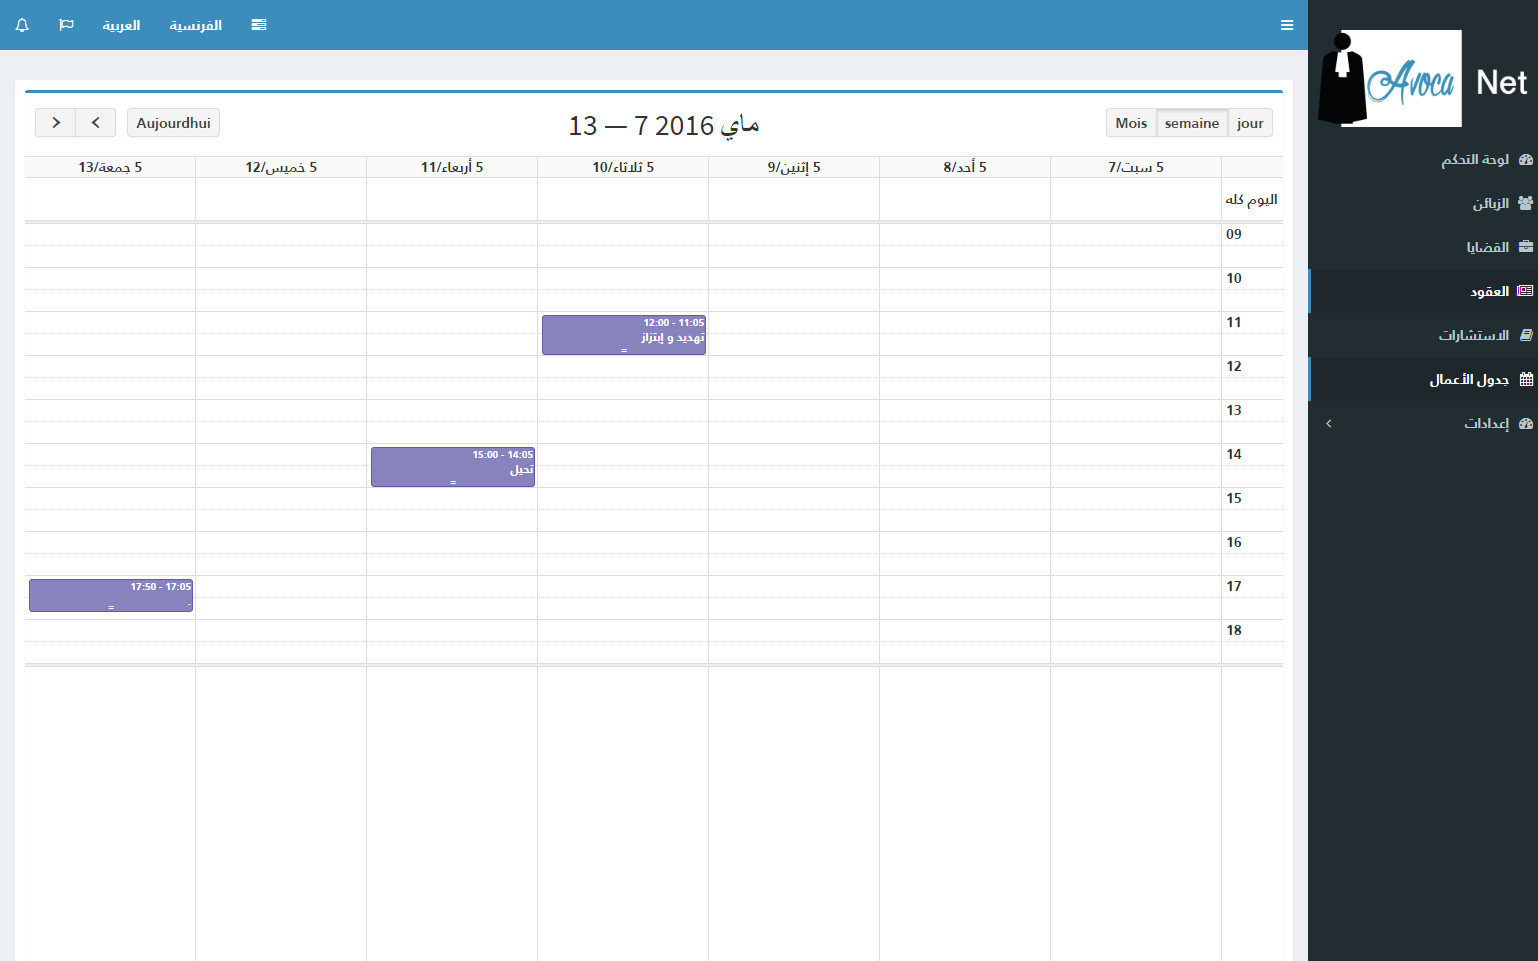Open الاستشارات in sidebar
The width and height of the screenshot is (1538, 961).
[1423, 335]
